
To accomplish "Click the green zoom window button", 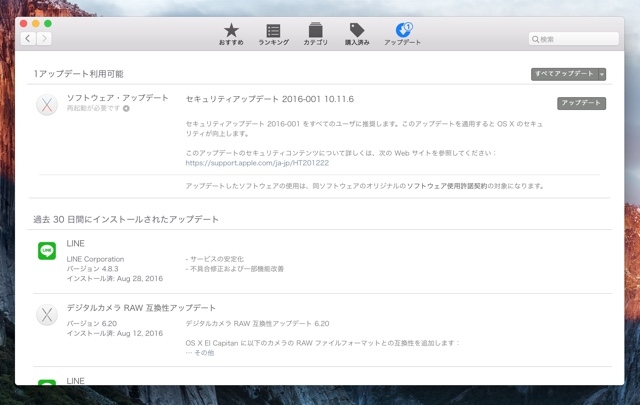I will 48,24.
